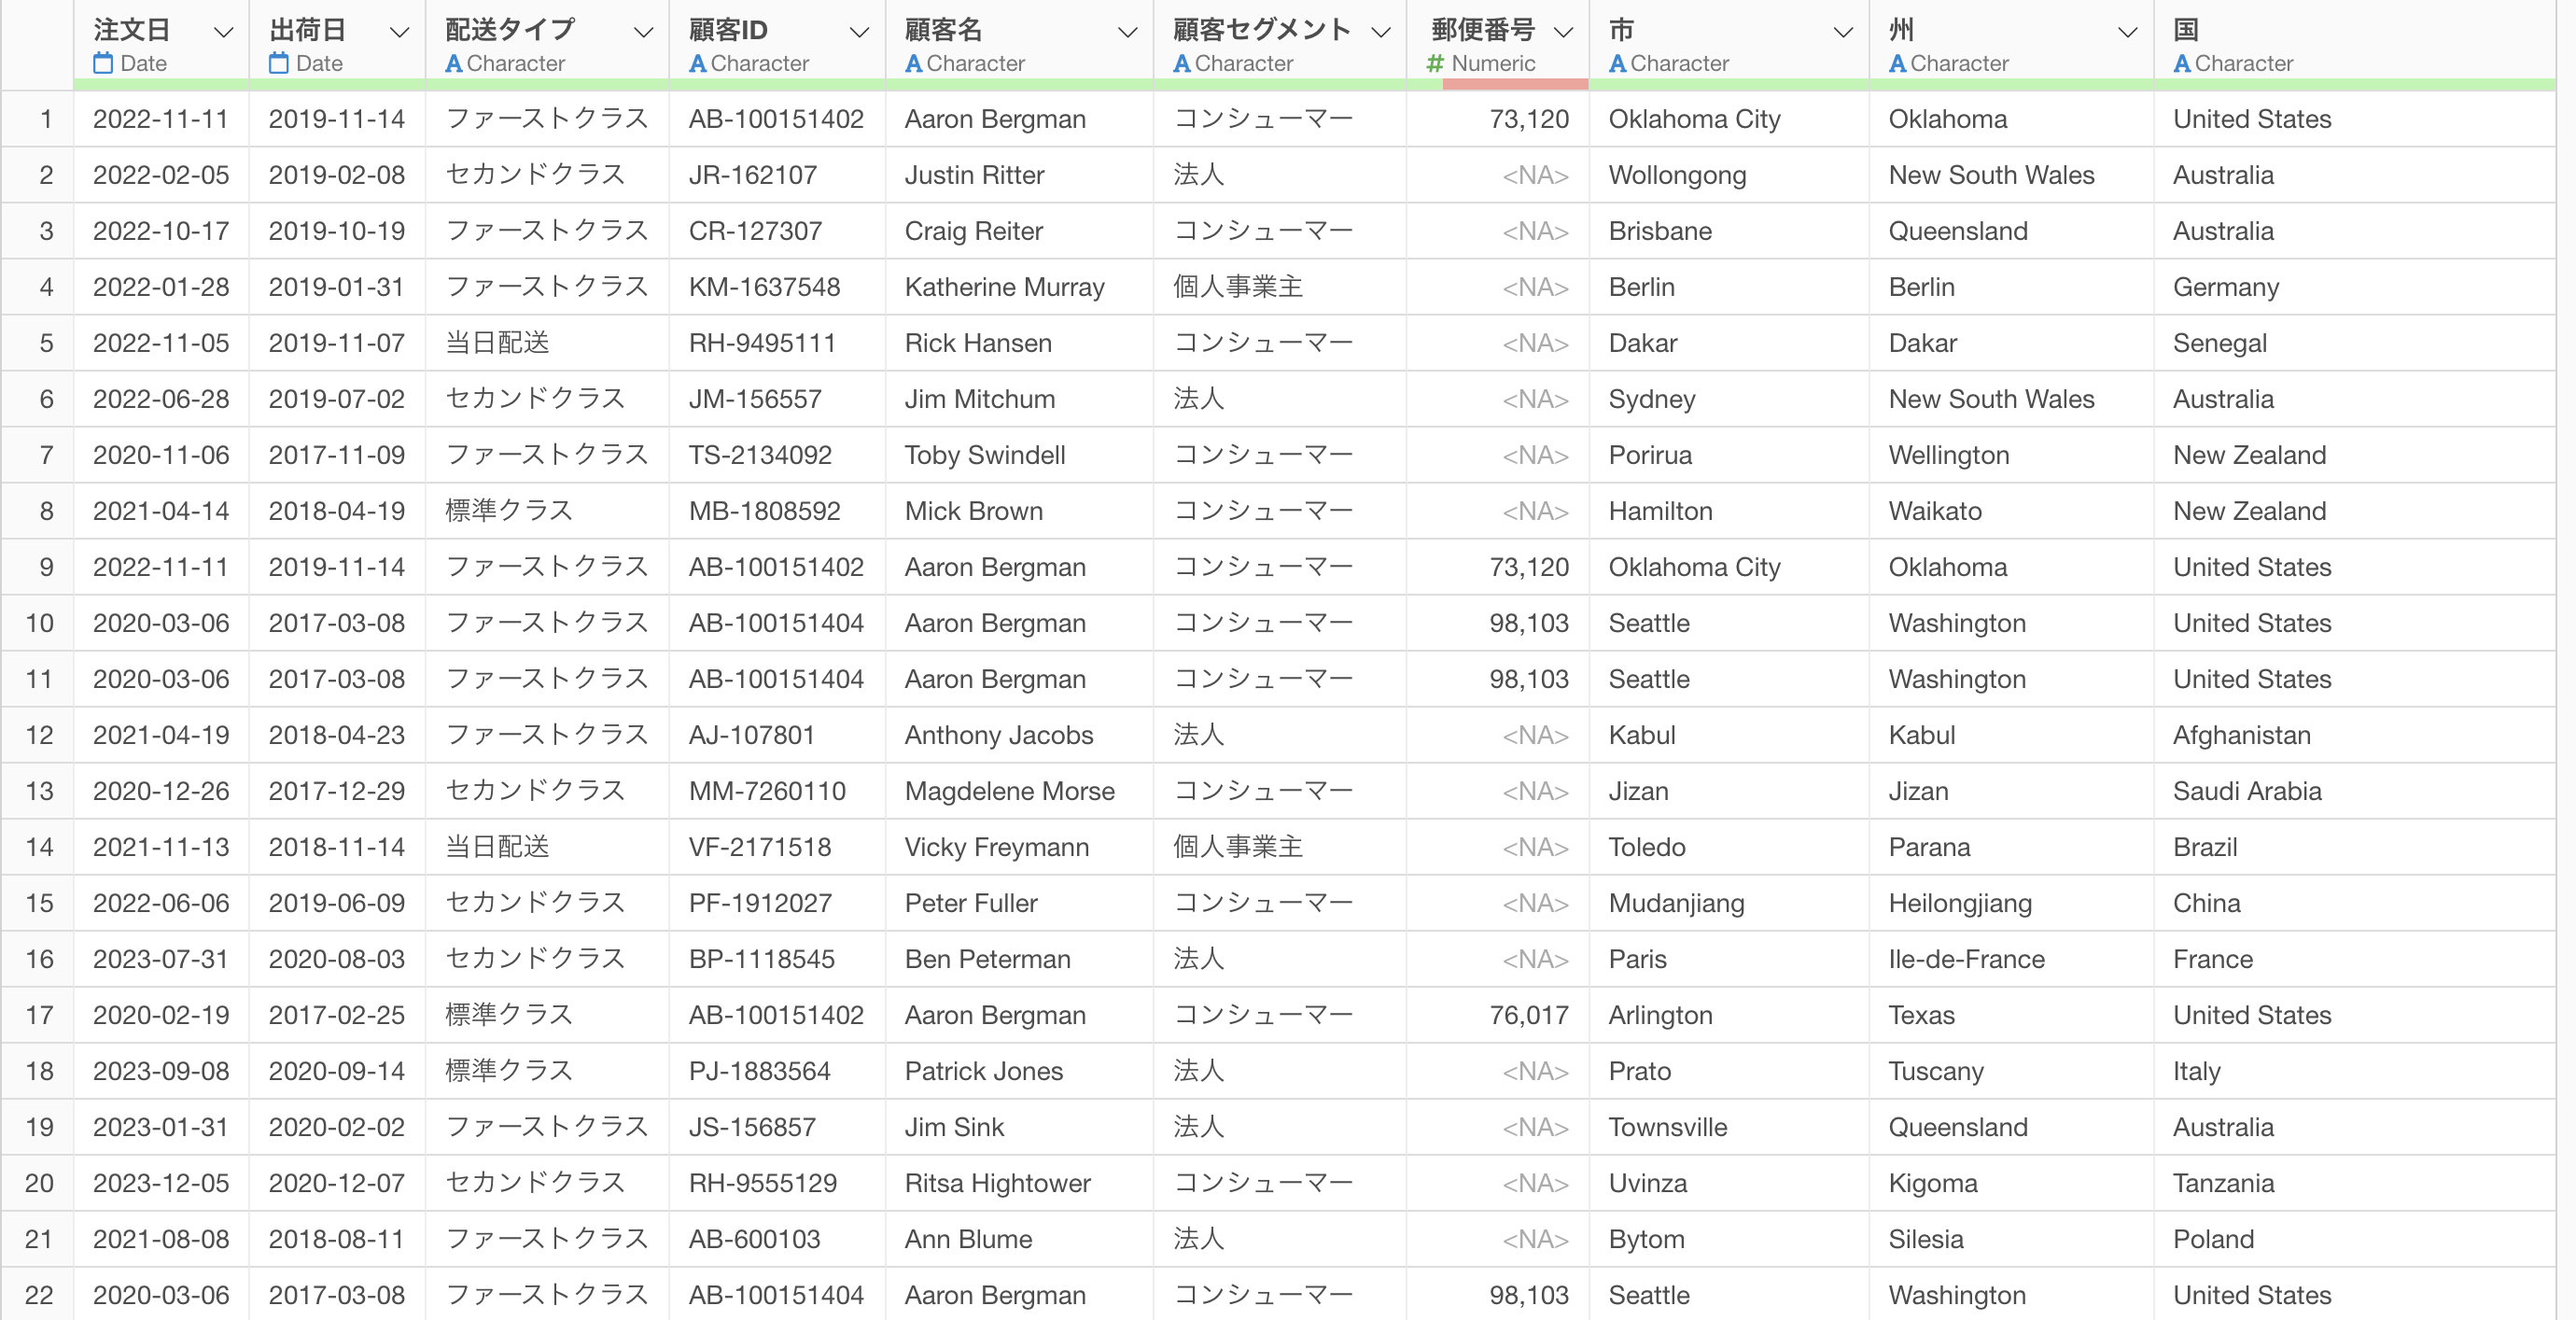The height and width of the screenshot is (1320, 2576).
Task: Click the Numeric hash icon under 郵便番号
Action: click(x=1435, y=64)
